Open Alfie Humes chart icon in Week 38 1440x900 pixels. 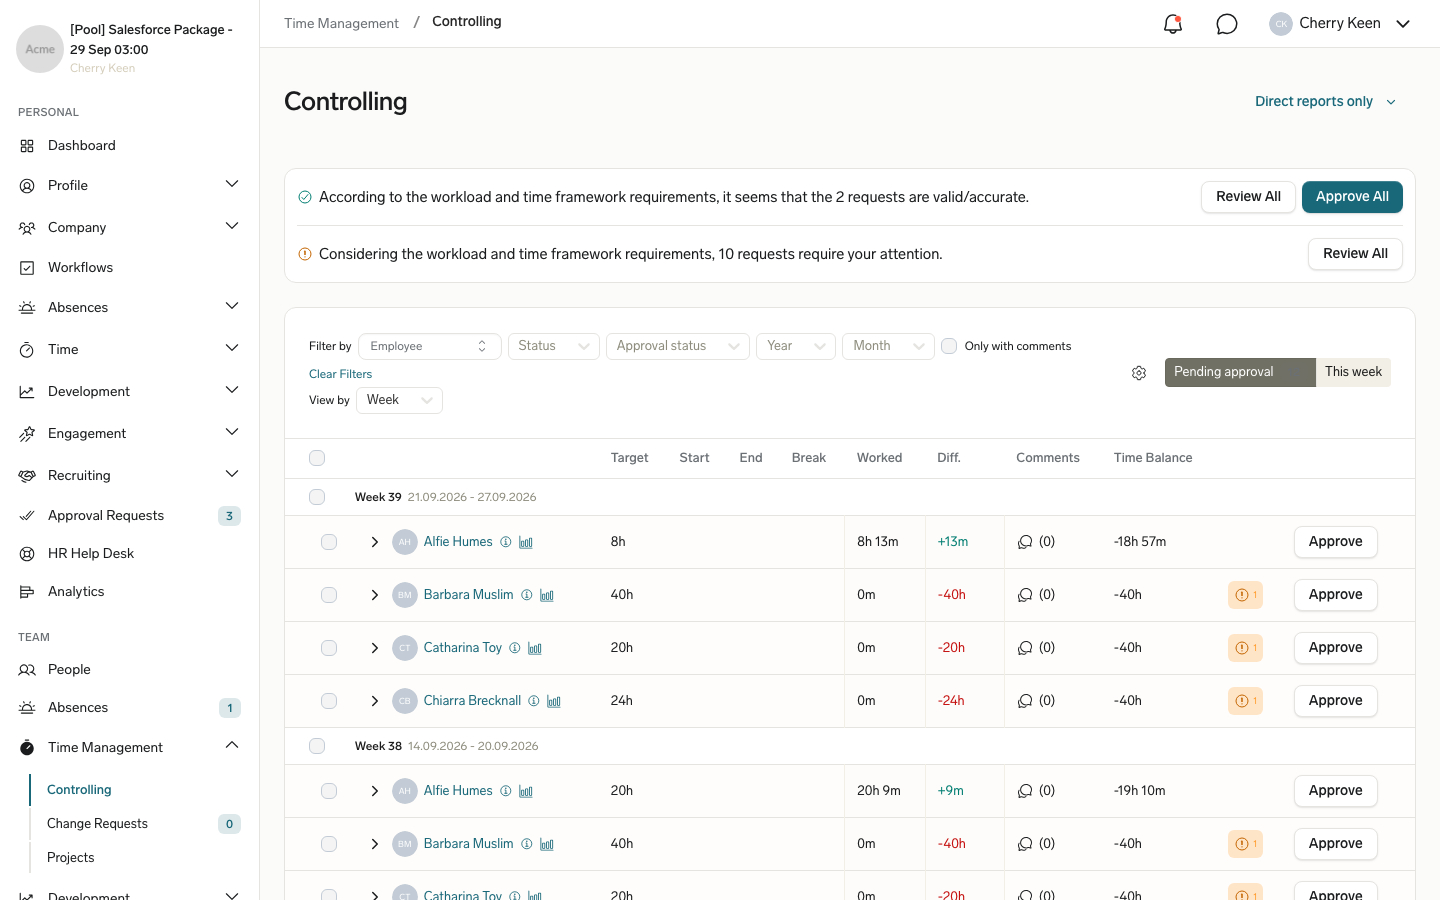pos(526,791)
